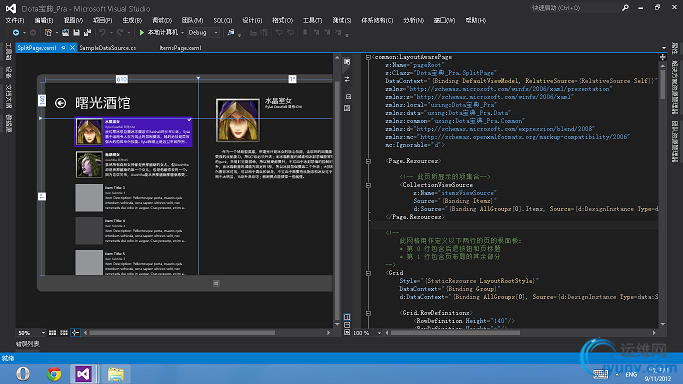Click the Redo toolbar icon
Image resolution: width=683 pixels, height=384 pixels.
click(120, 32)
